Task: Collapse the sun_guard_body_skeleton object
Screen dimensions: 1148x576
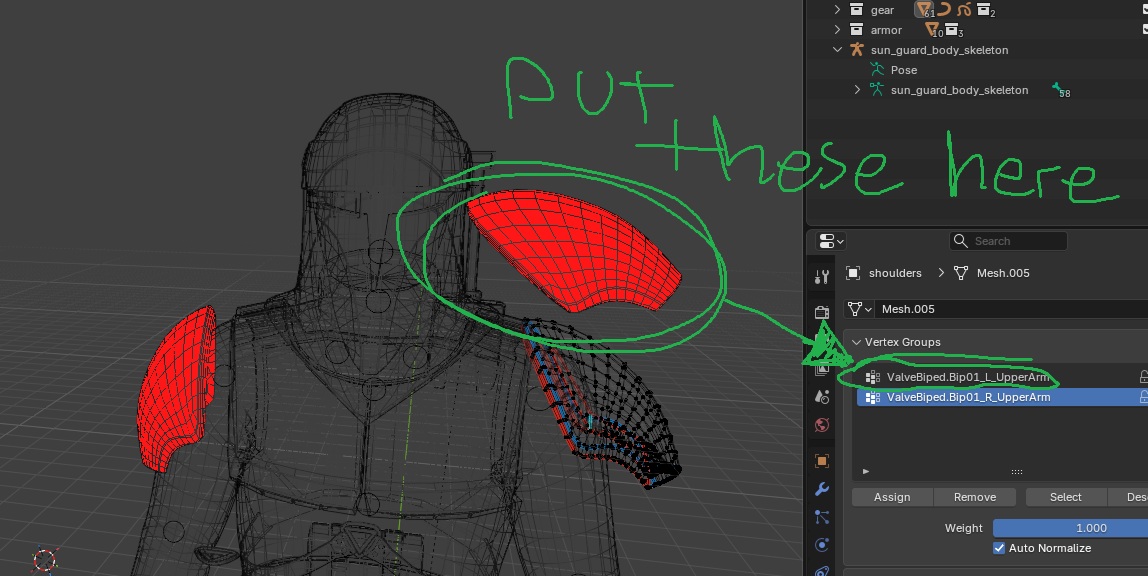Action: [x=837, y=50]
